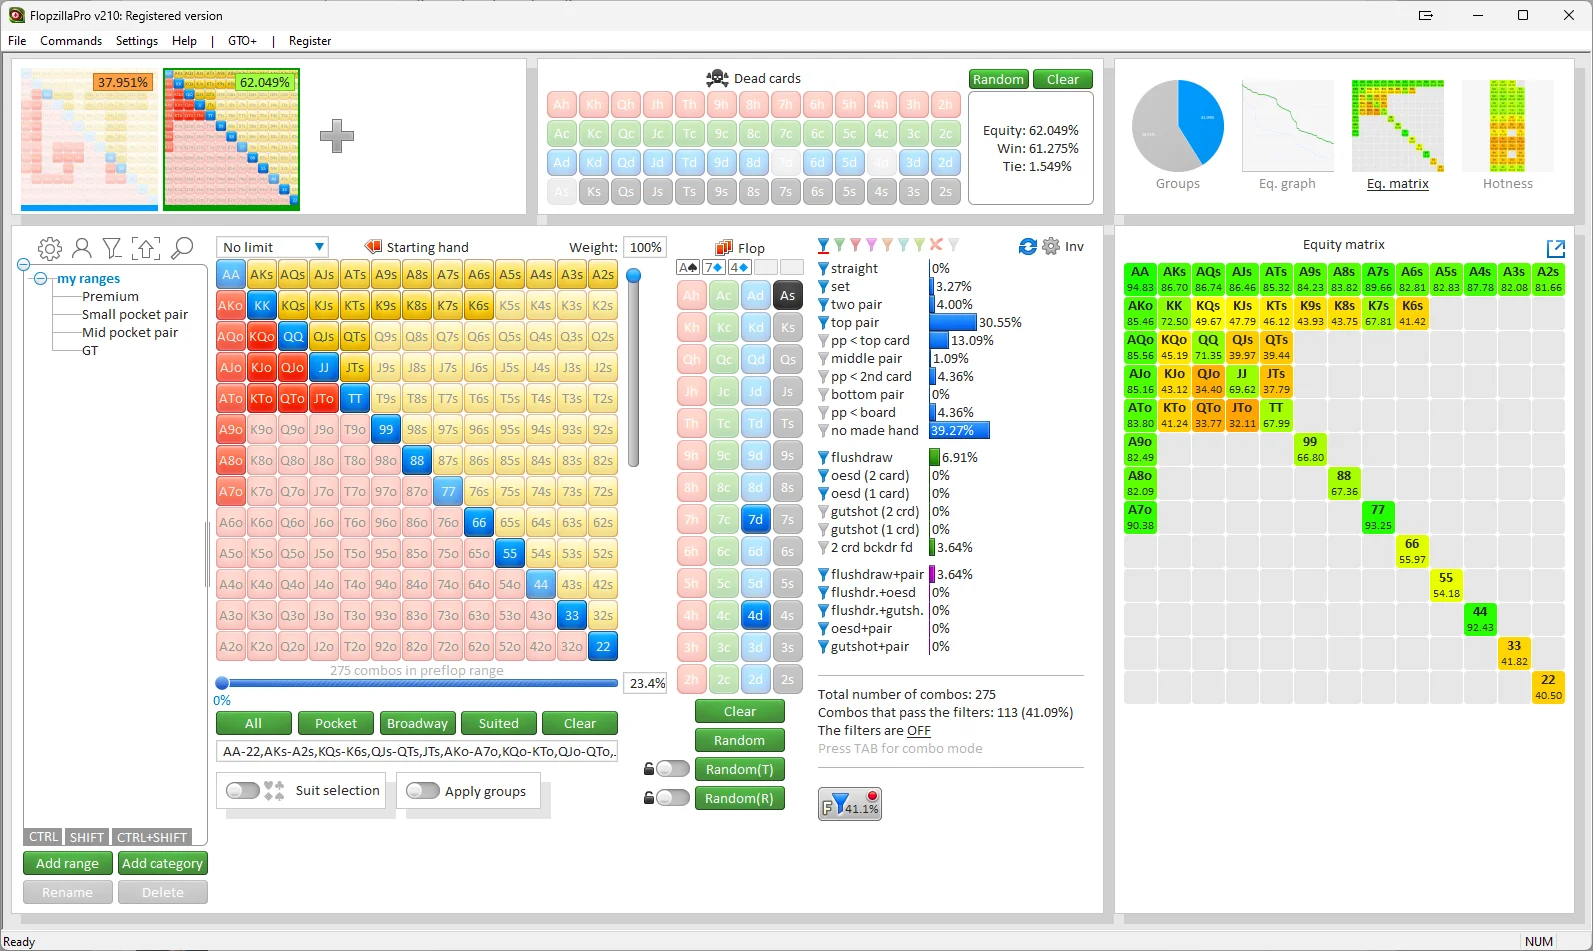
Task: Click the range settings gear icon
Action: [49, 248]
